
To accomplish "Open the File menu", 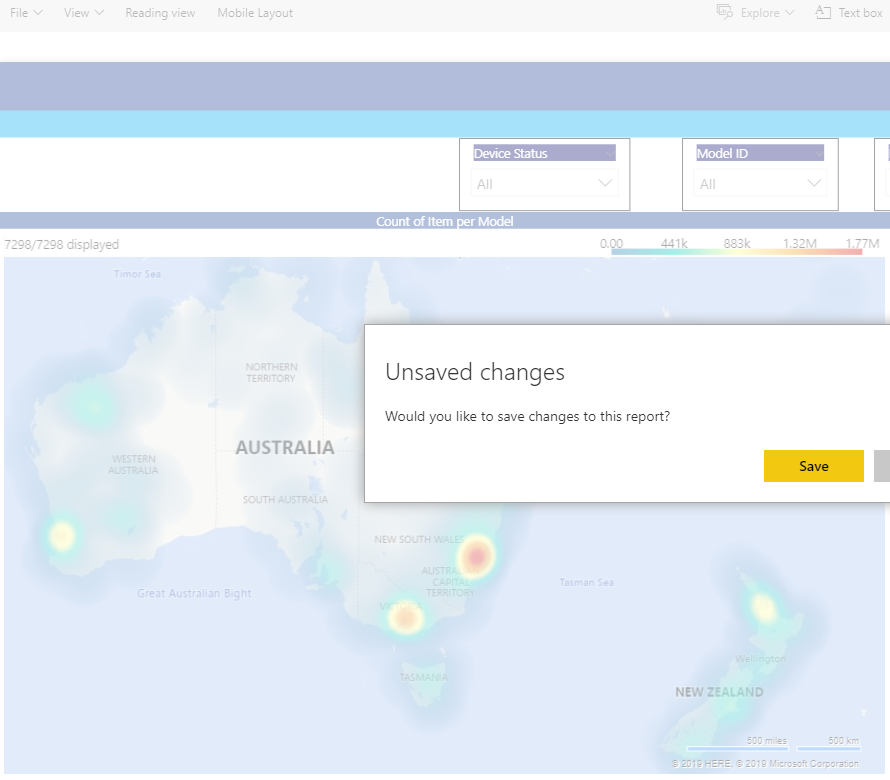I will pyautogui.click(x=26, y=12).
